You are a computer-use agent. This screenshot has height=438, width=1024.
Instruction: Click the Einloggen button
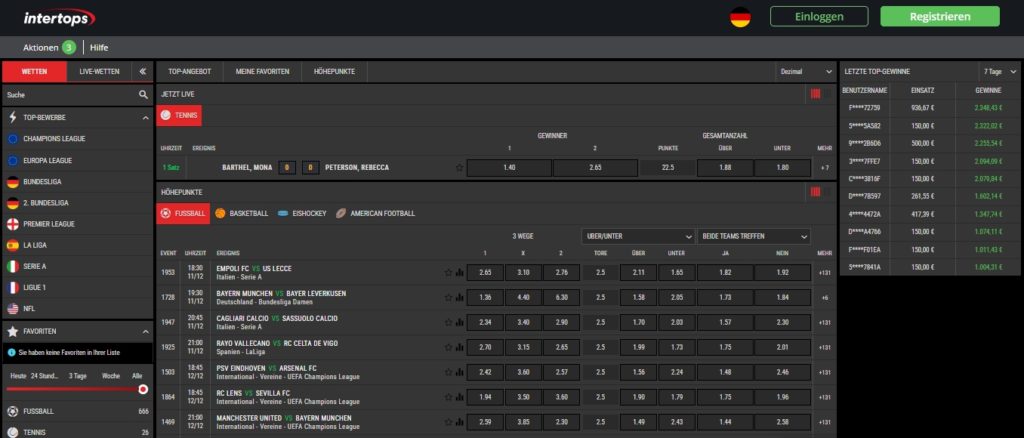[x=819, y=16]
